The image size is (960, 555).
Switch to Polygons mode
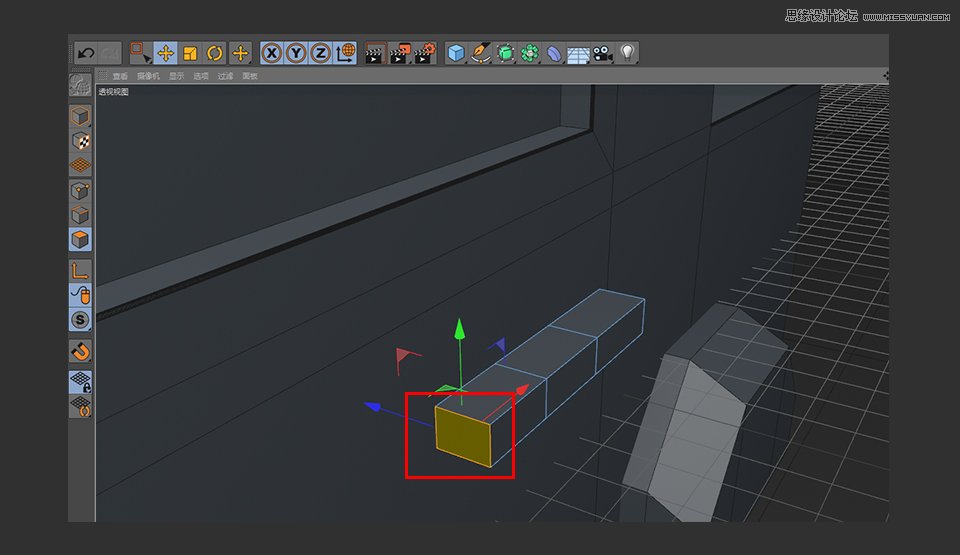point(80,240)
